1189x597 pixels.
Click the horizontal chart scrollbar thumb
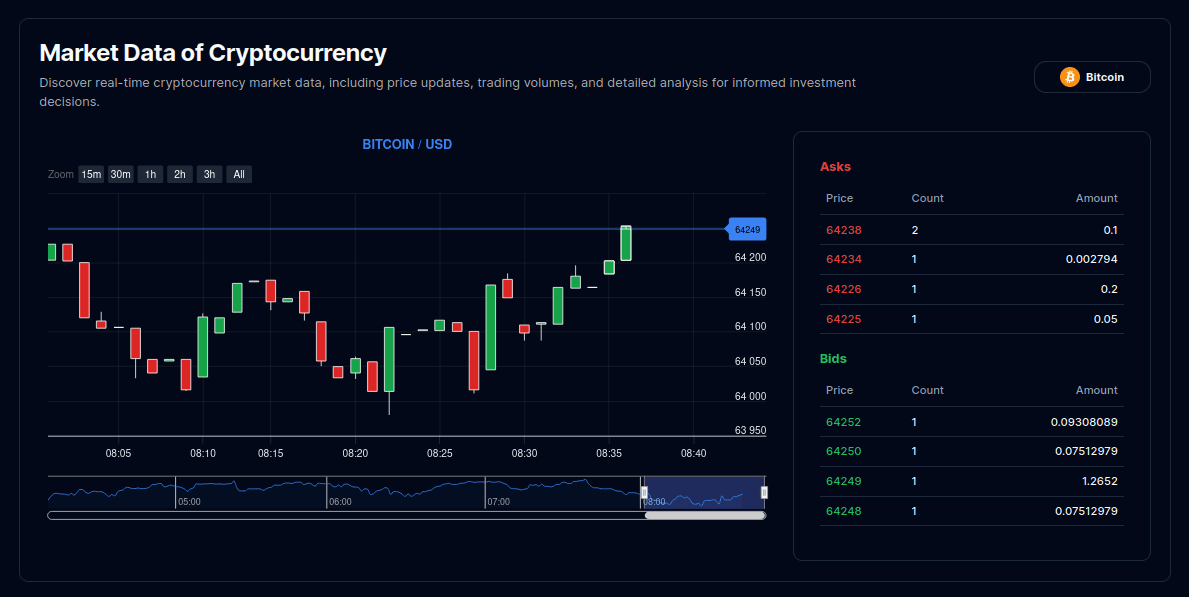(x=704, y=516)
